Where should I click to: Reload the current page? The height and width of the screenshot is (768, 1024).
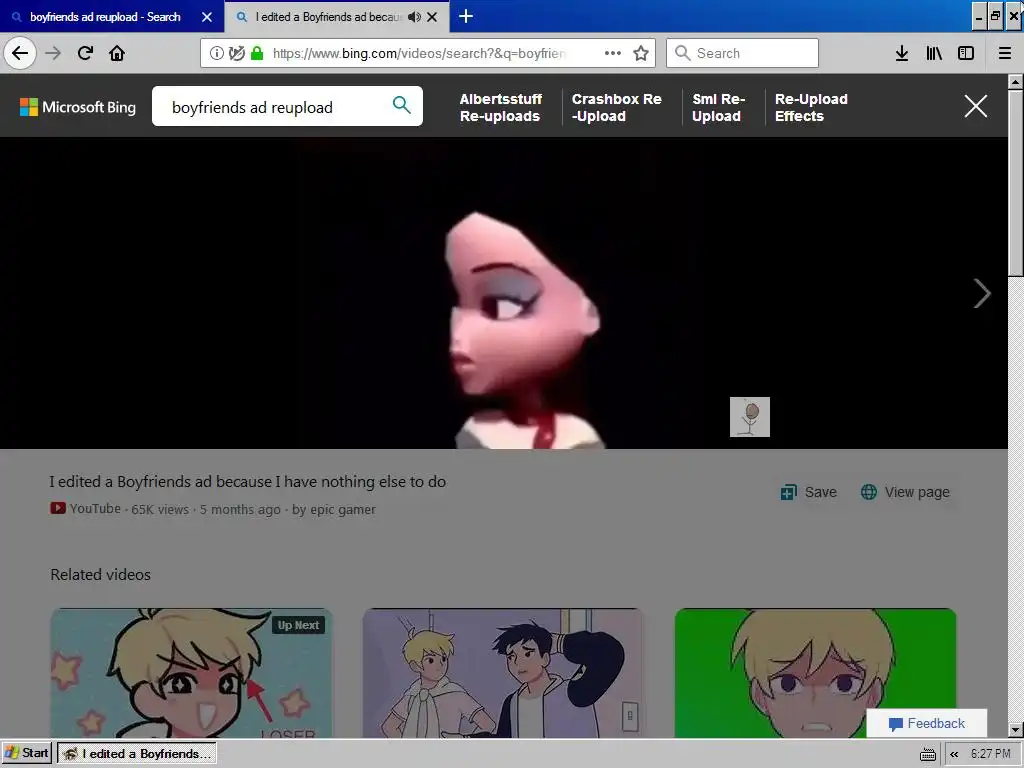pyautogui.click(x=85, y=53)
